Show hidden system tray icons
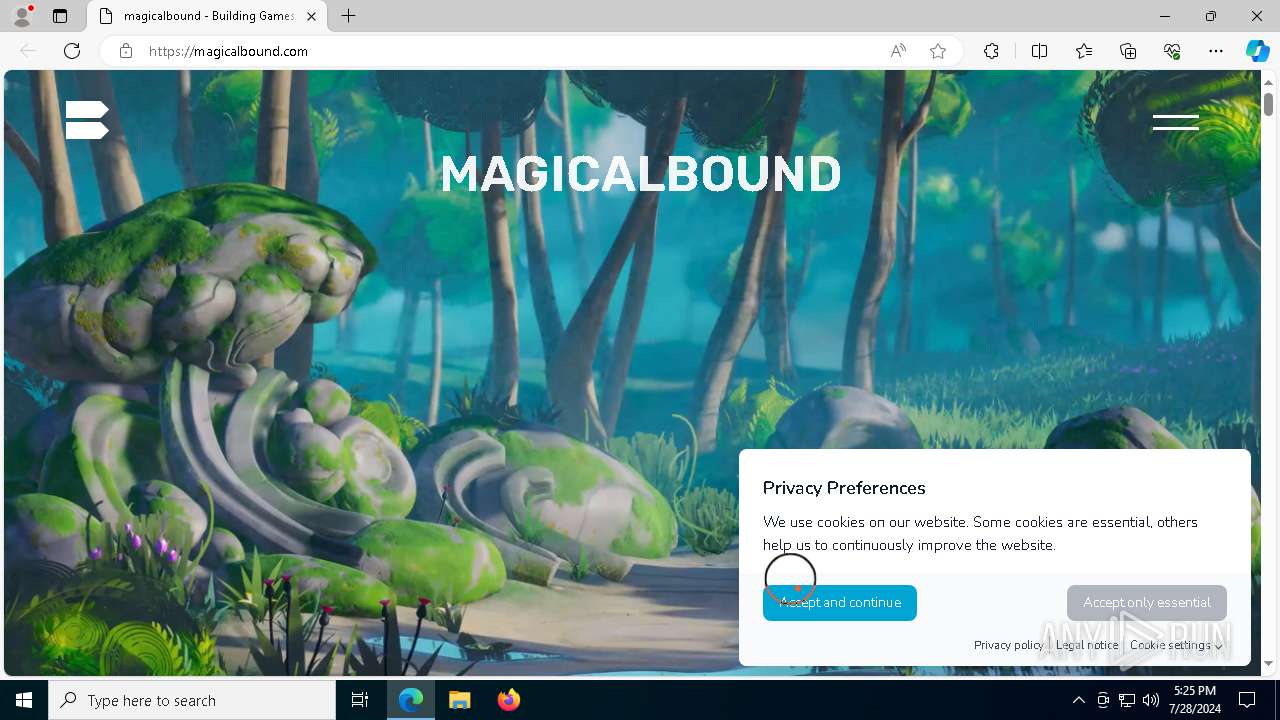This screenshot has height=720, width=1280. tap(1078, 700)
